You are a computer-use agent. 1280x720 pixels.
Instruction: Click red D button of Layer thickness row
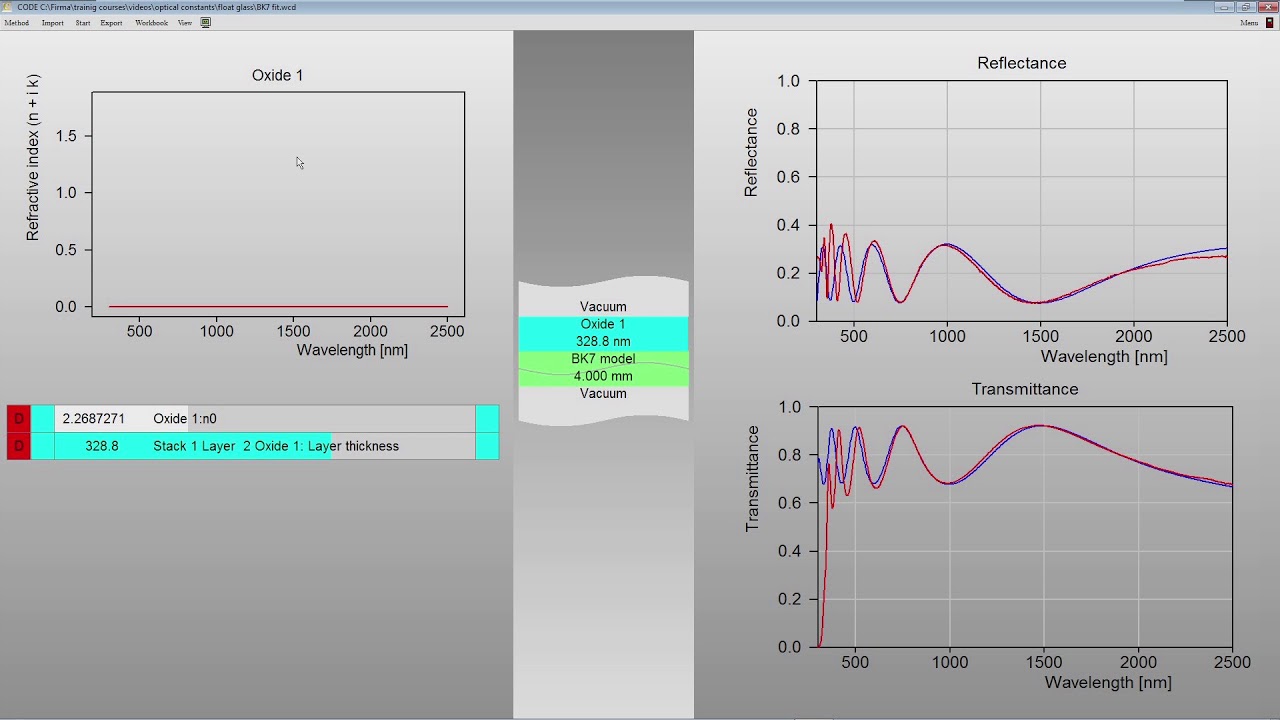pos(18,446)
